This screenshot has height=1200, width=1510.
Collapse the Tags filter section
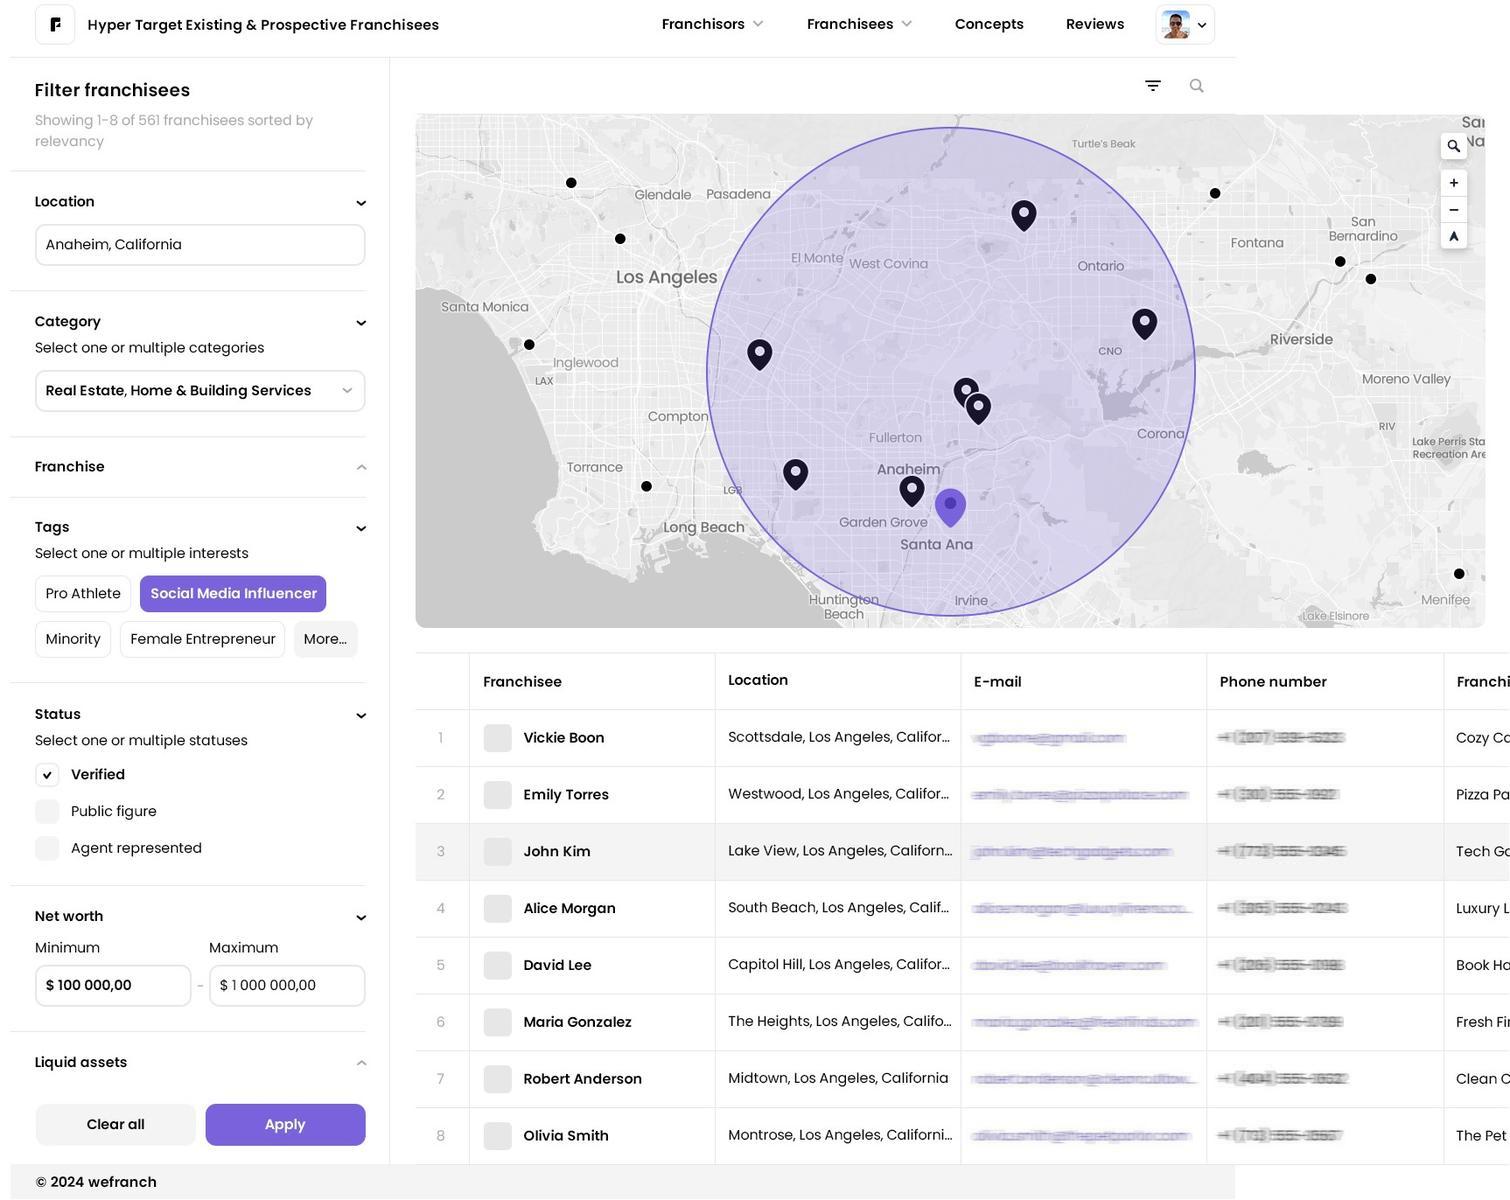361,529
